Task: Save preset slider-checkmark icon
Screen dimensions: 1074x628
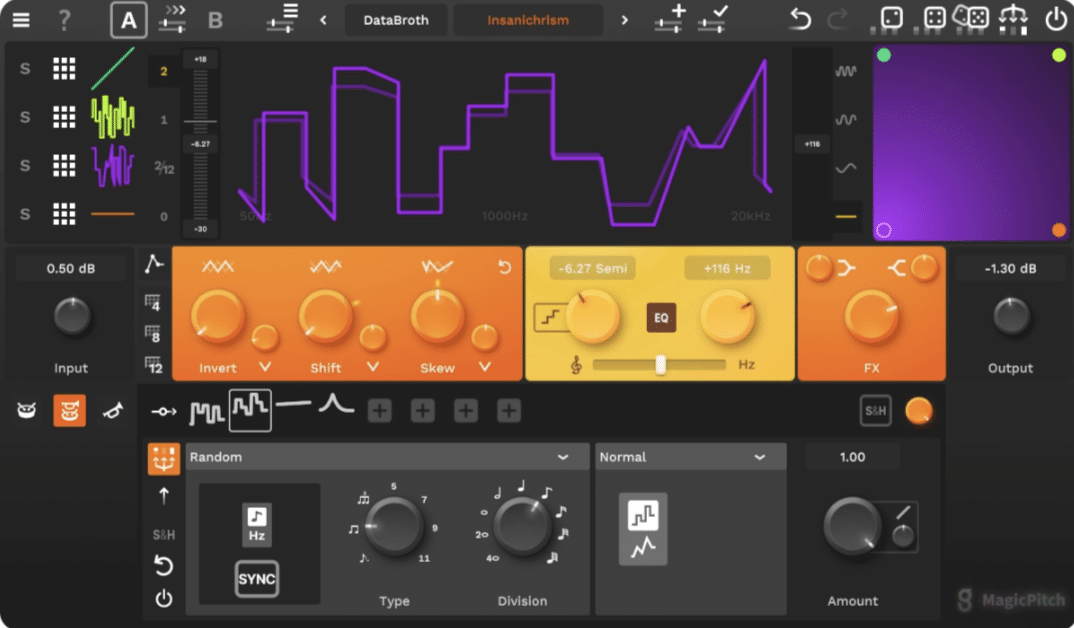Action: click(x=713, y=18)
